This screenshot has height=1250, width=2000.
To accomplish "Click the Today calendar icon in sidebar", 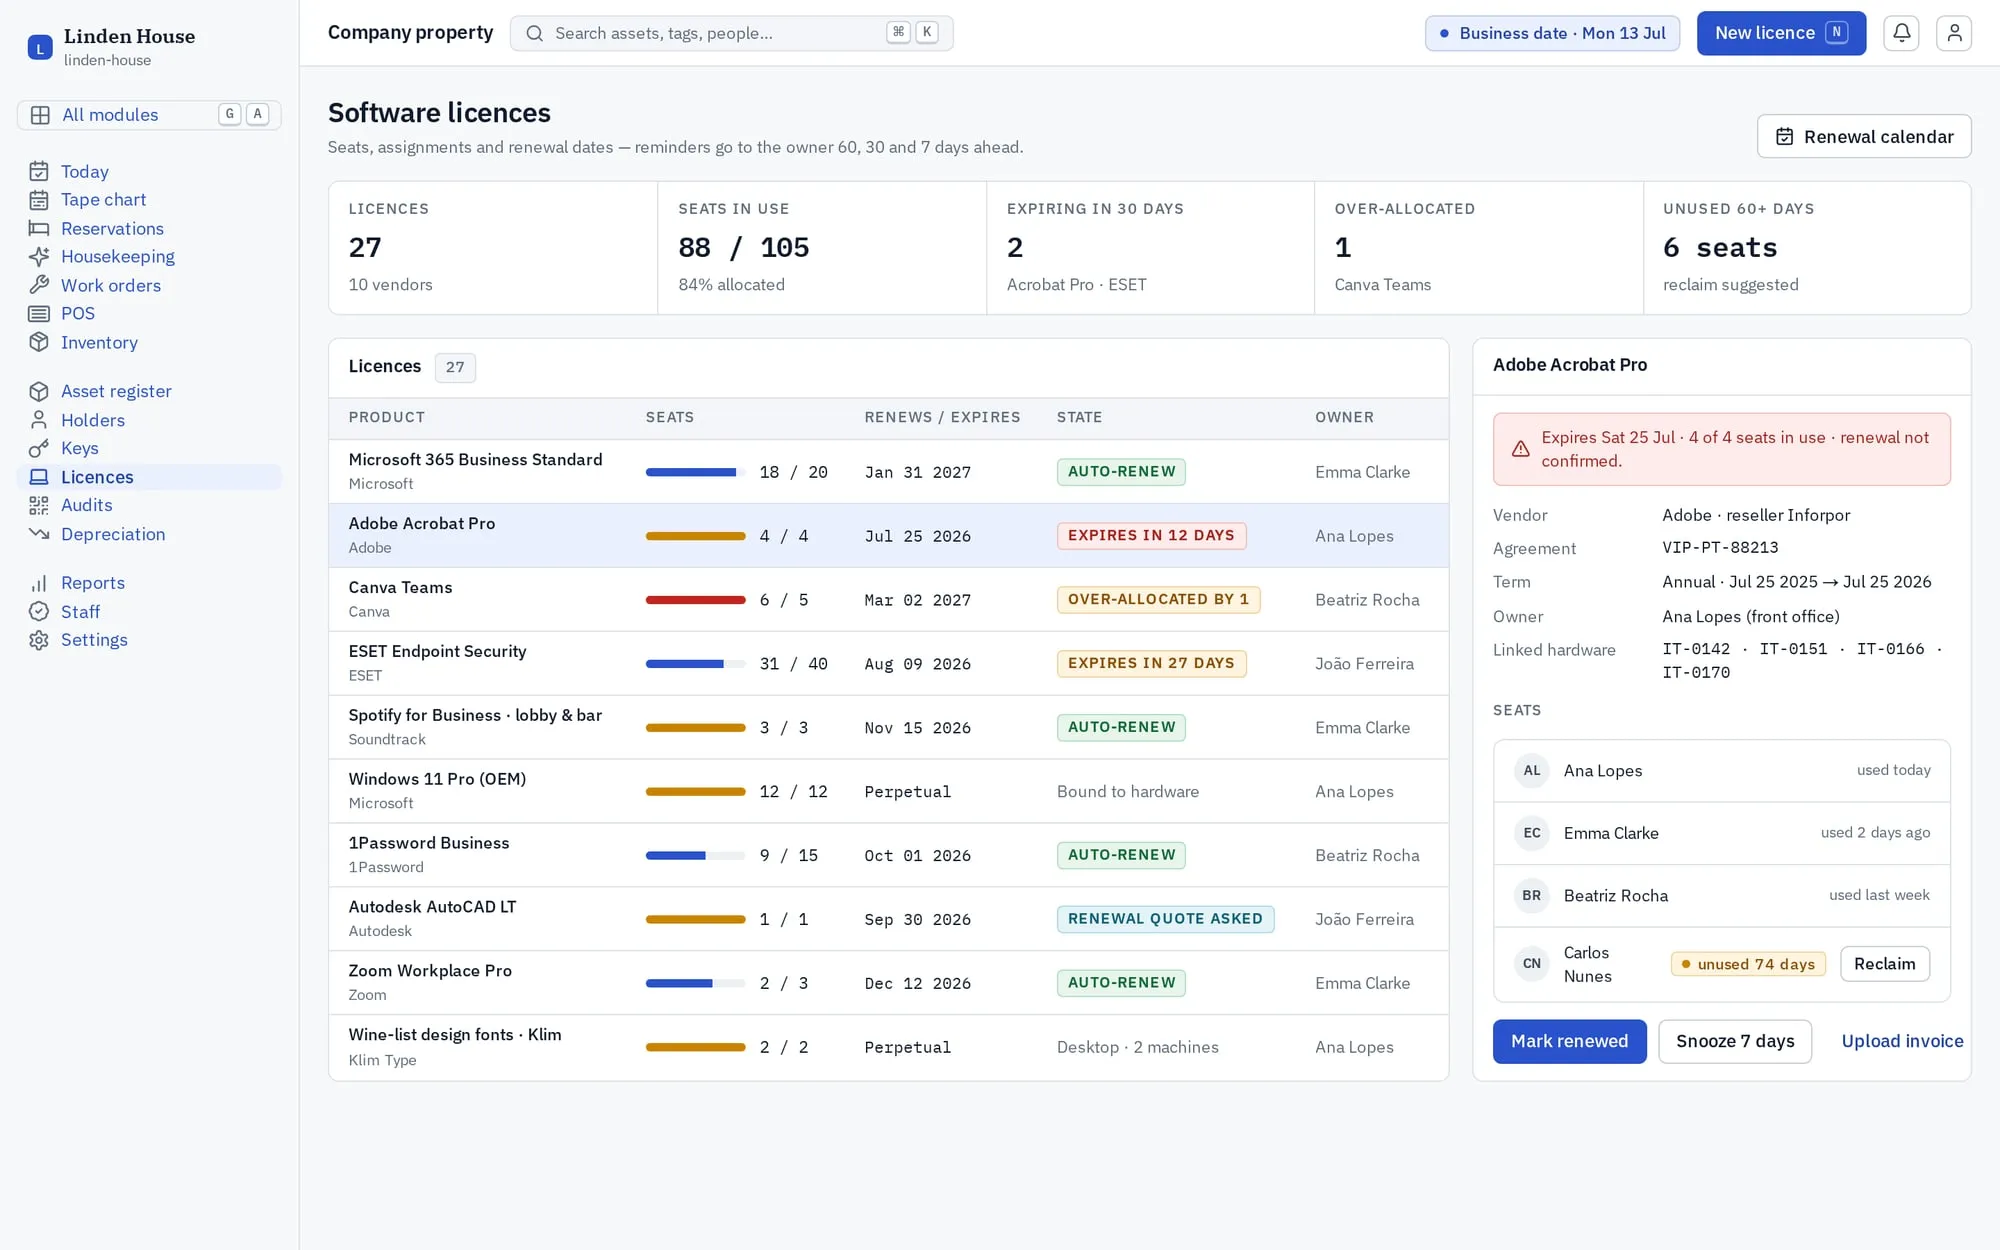I will [x=39, y=171].
